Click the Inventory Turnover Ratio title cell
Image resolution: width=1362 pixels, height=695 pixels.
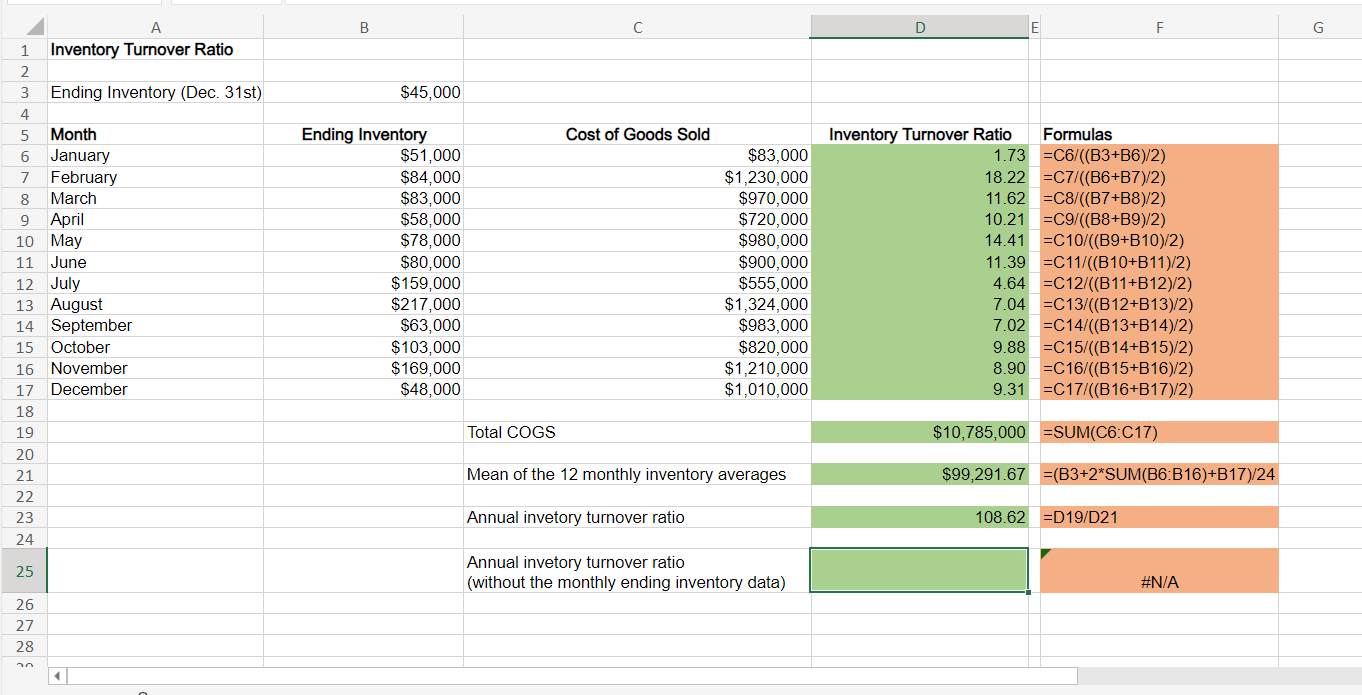tap(142, 49)
